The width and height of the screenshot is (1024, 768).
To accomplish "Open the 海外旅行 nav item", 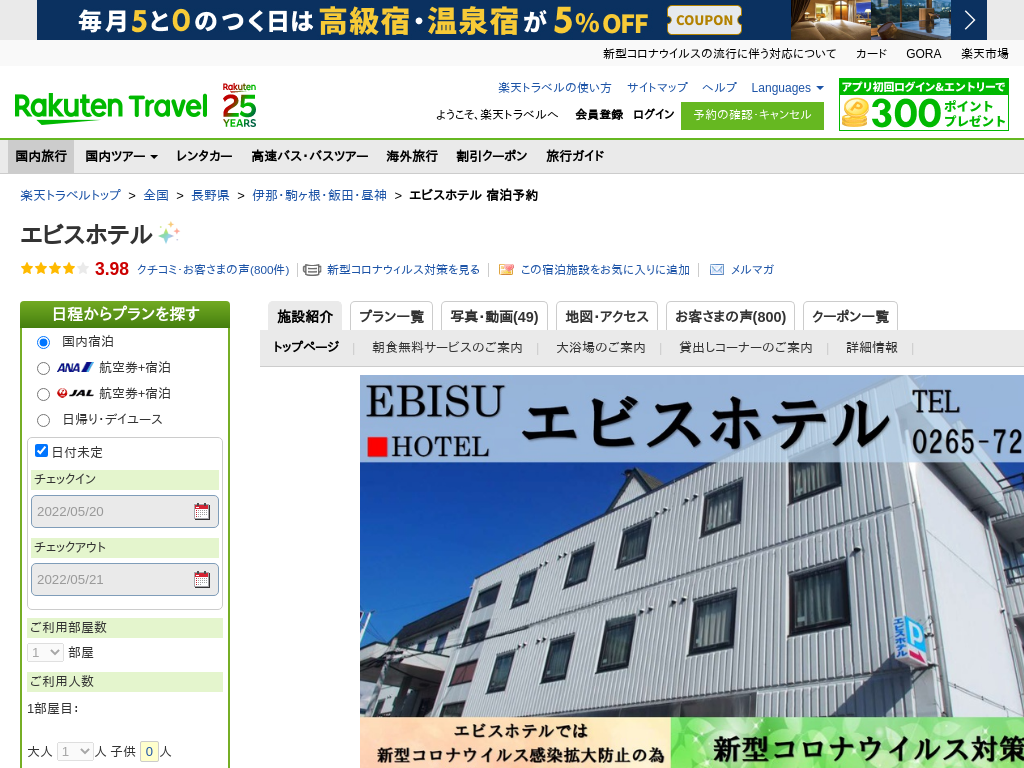I will coord(412,156).
